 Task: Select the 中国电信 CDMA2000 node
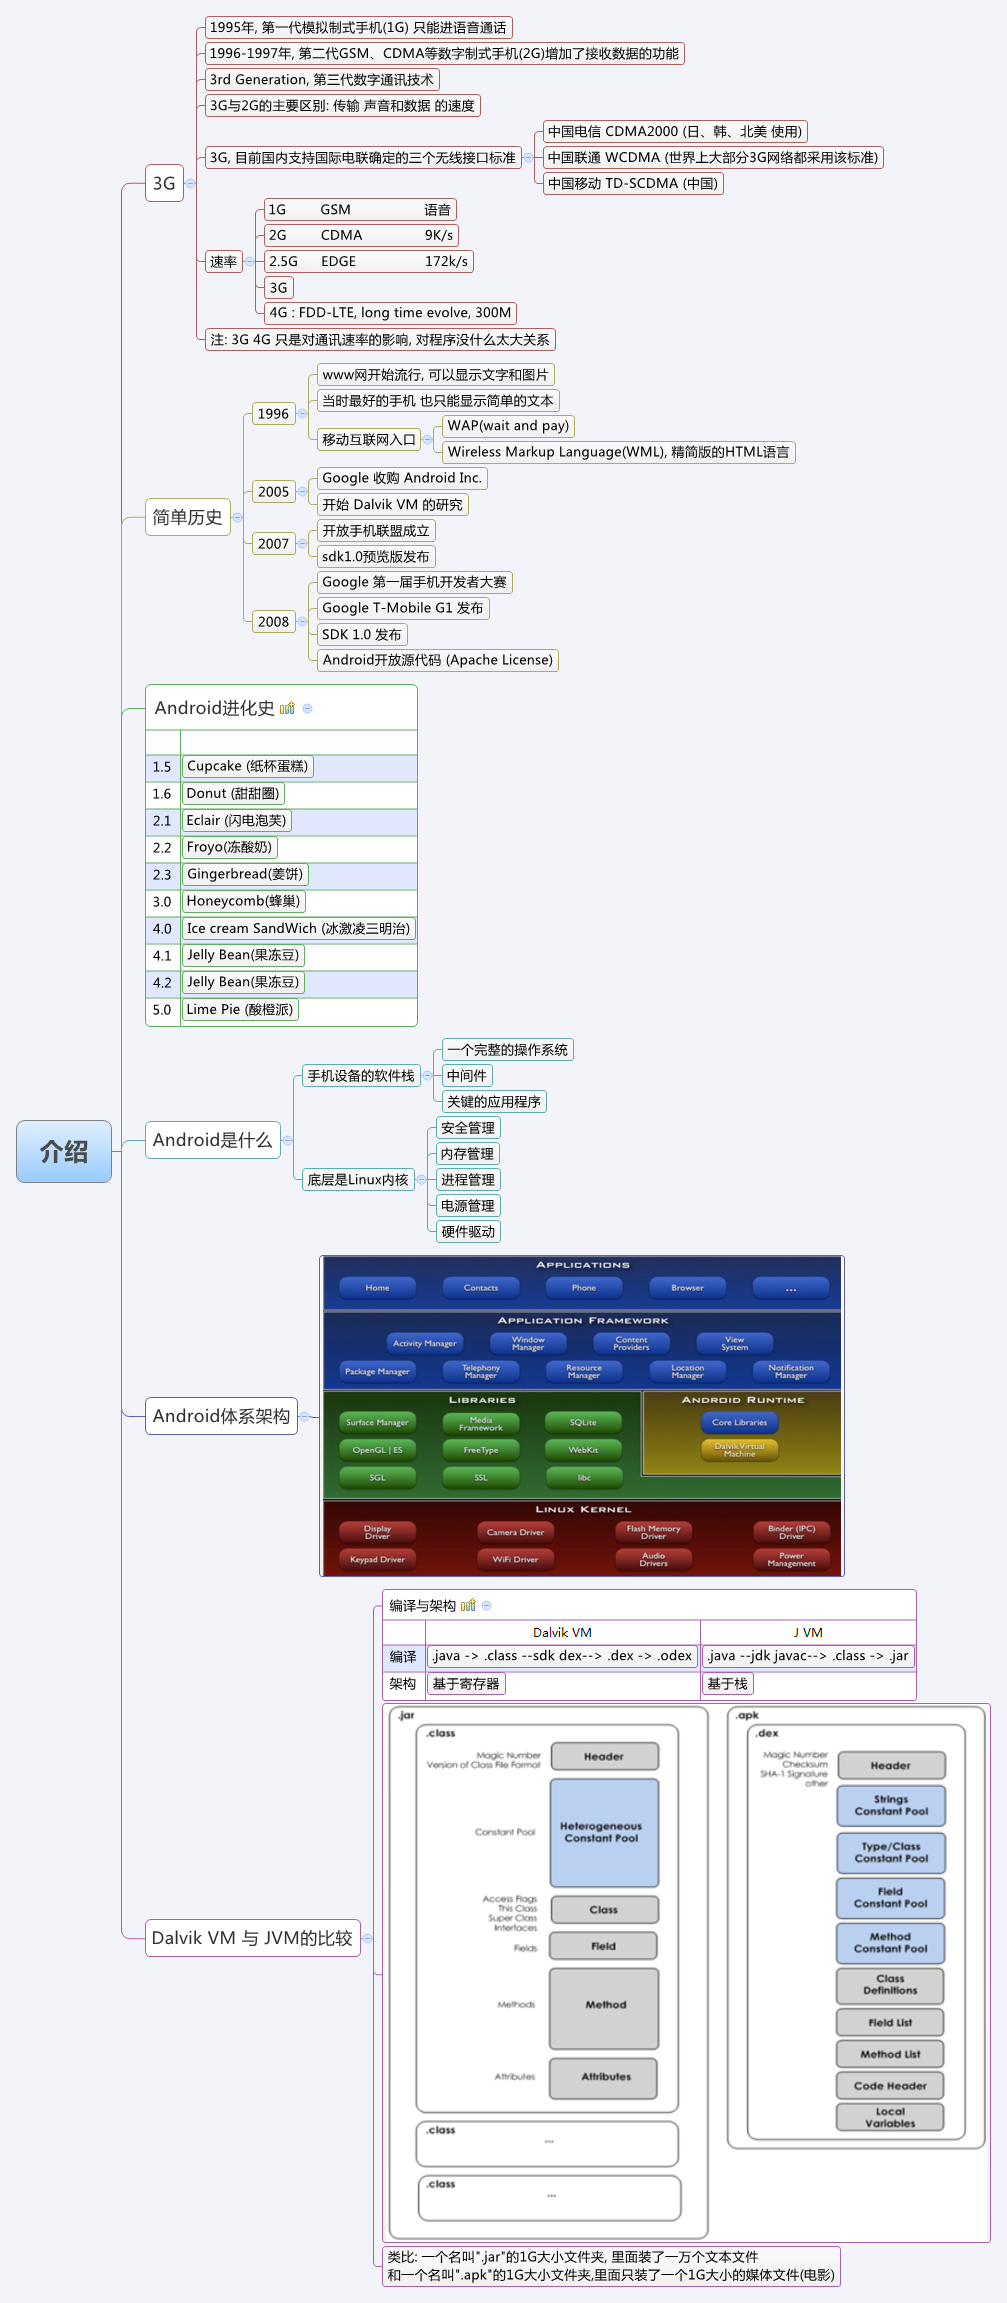(675, 131)
